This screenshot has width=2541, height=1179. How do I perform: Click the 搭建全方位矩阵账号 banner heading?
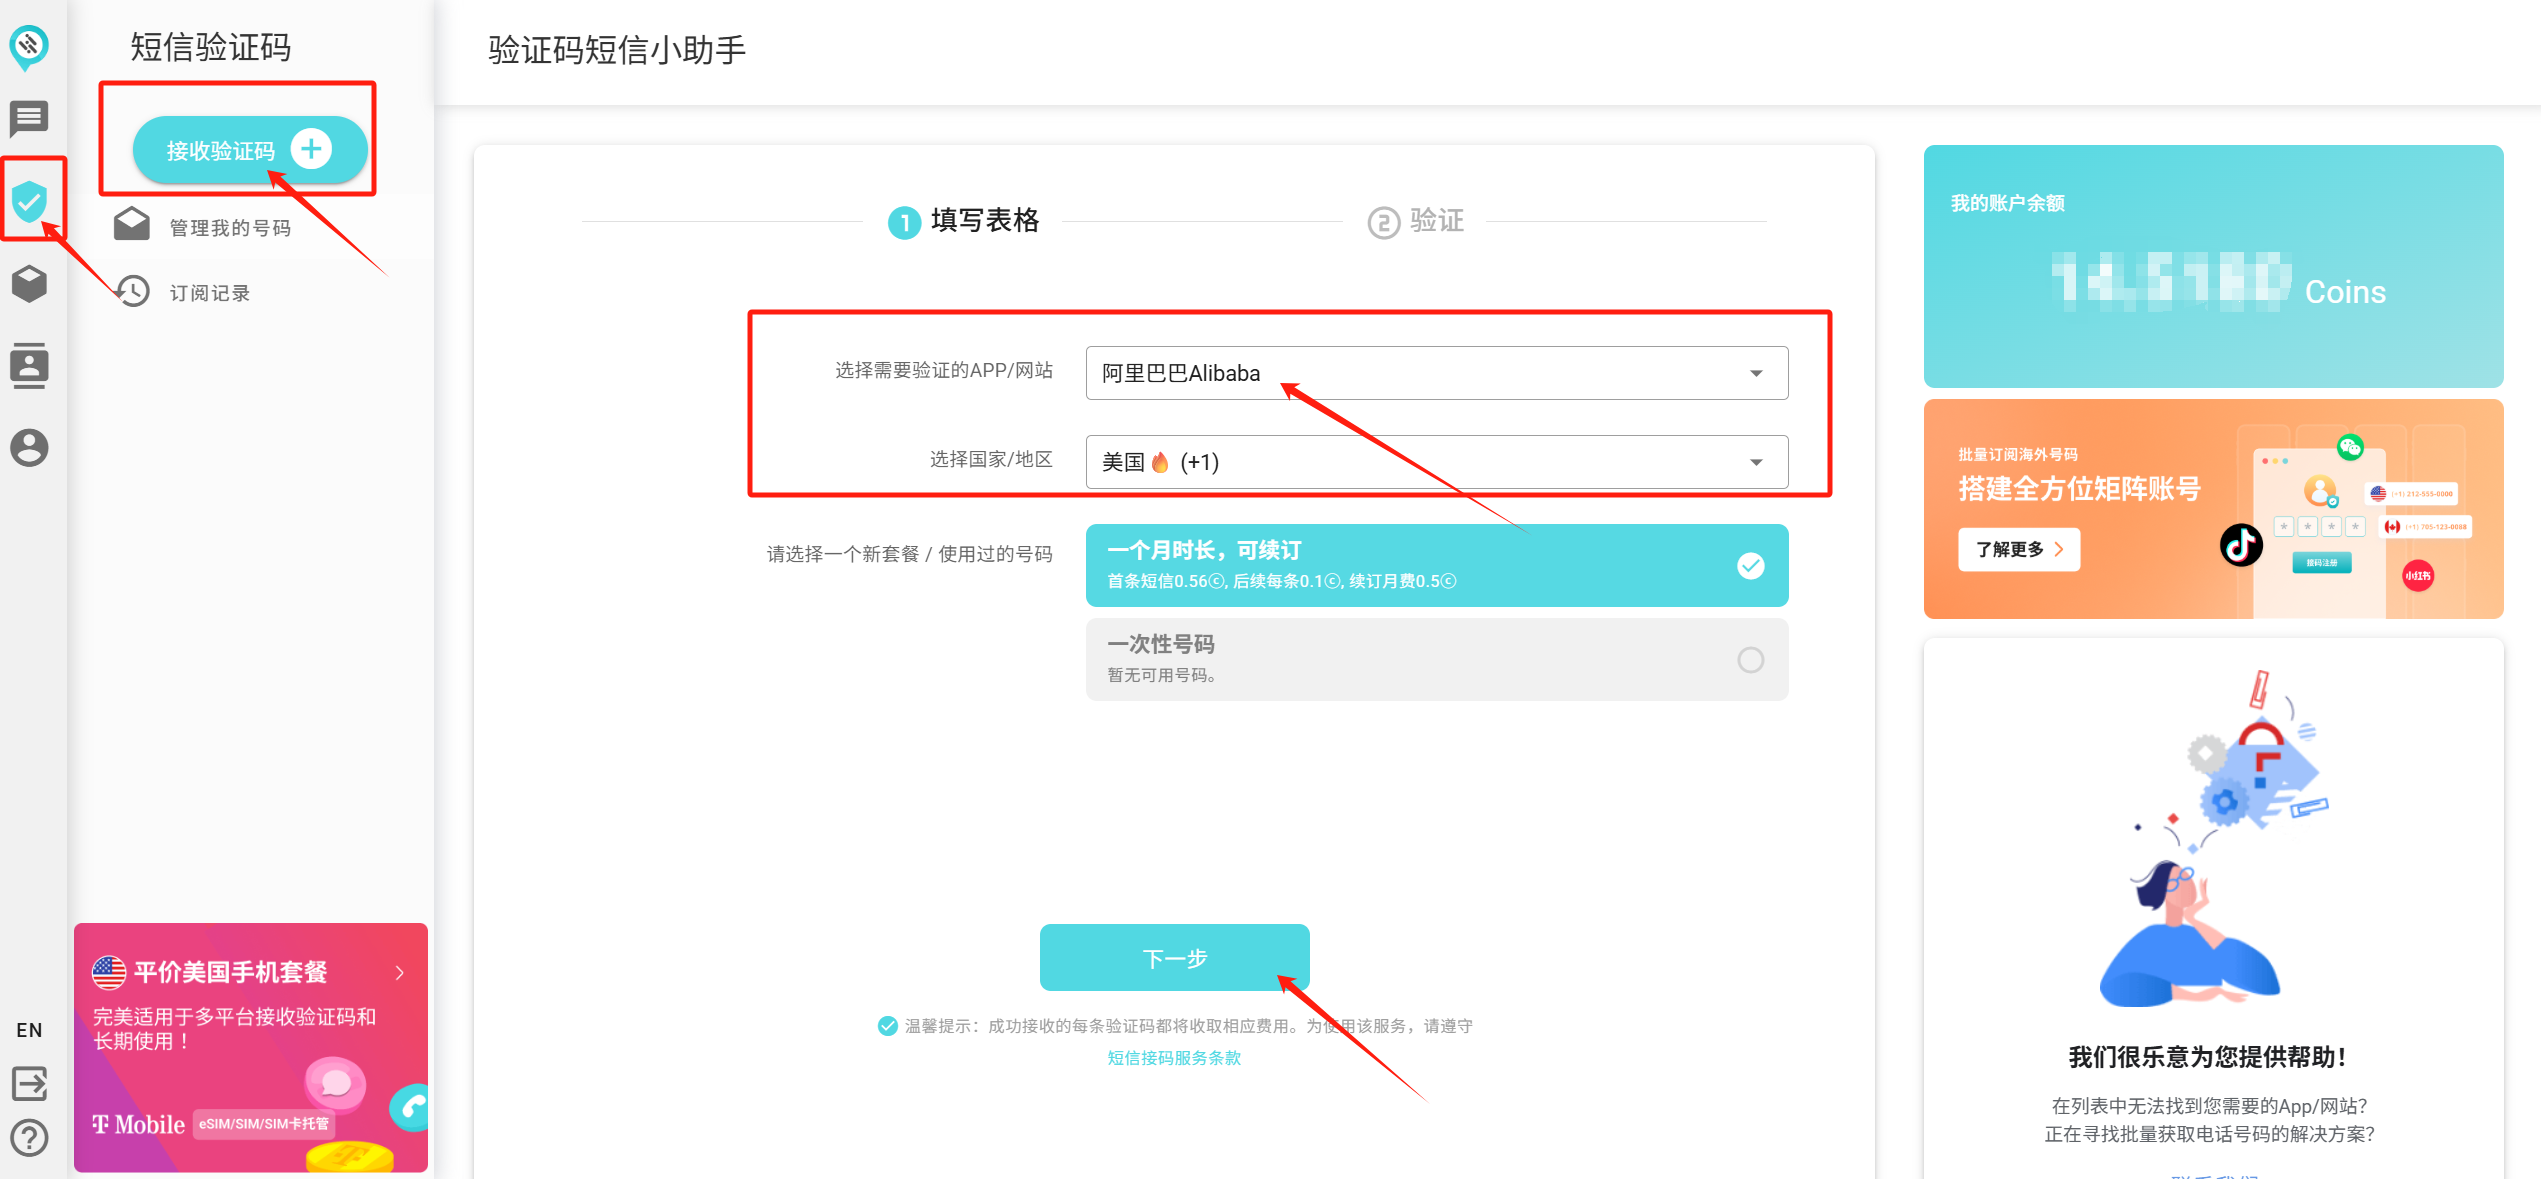tap(2079, 489)
